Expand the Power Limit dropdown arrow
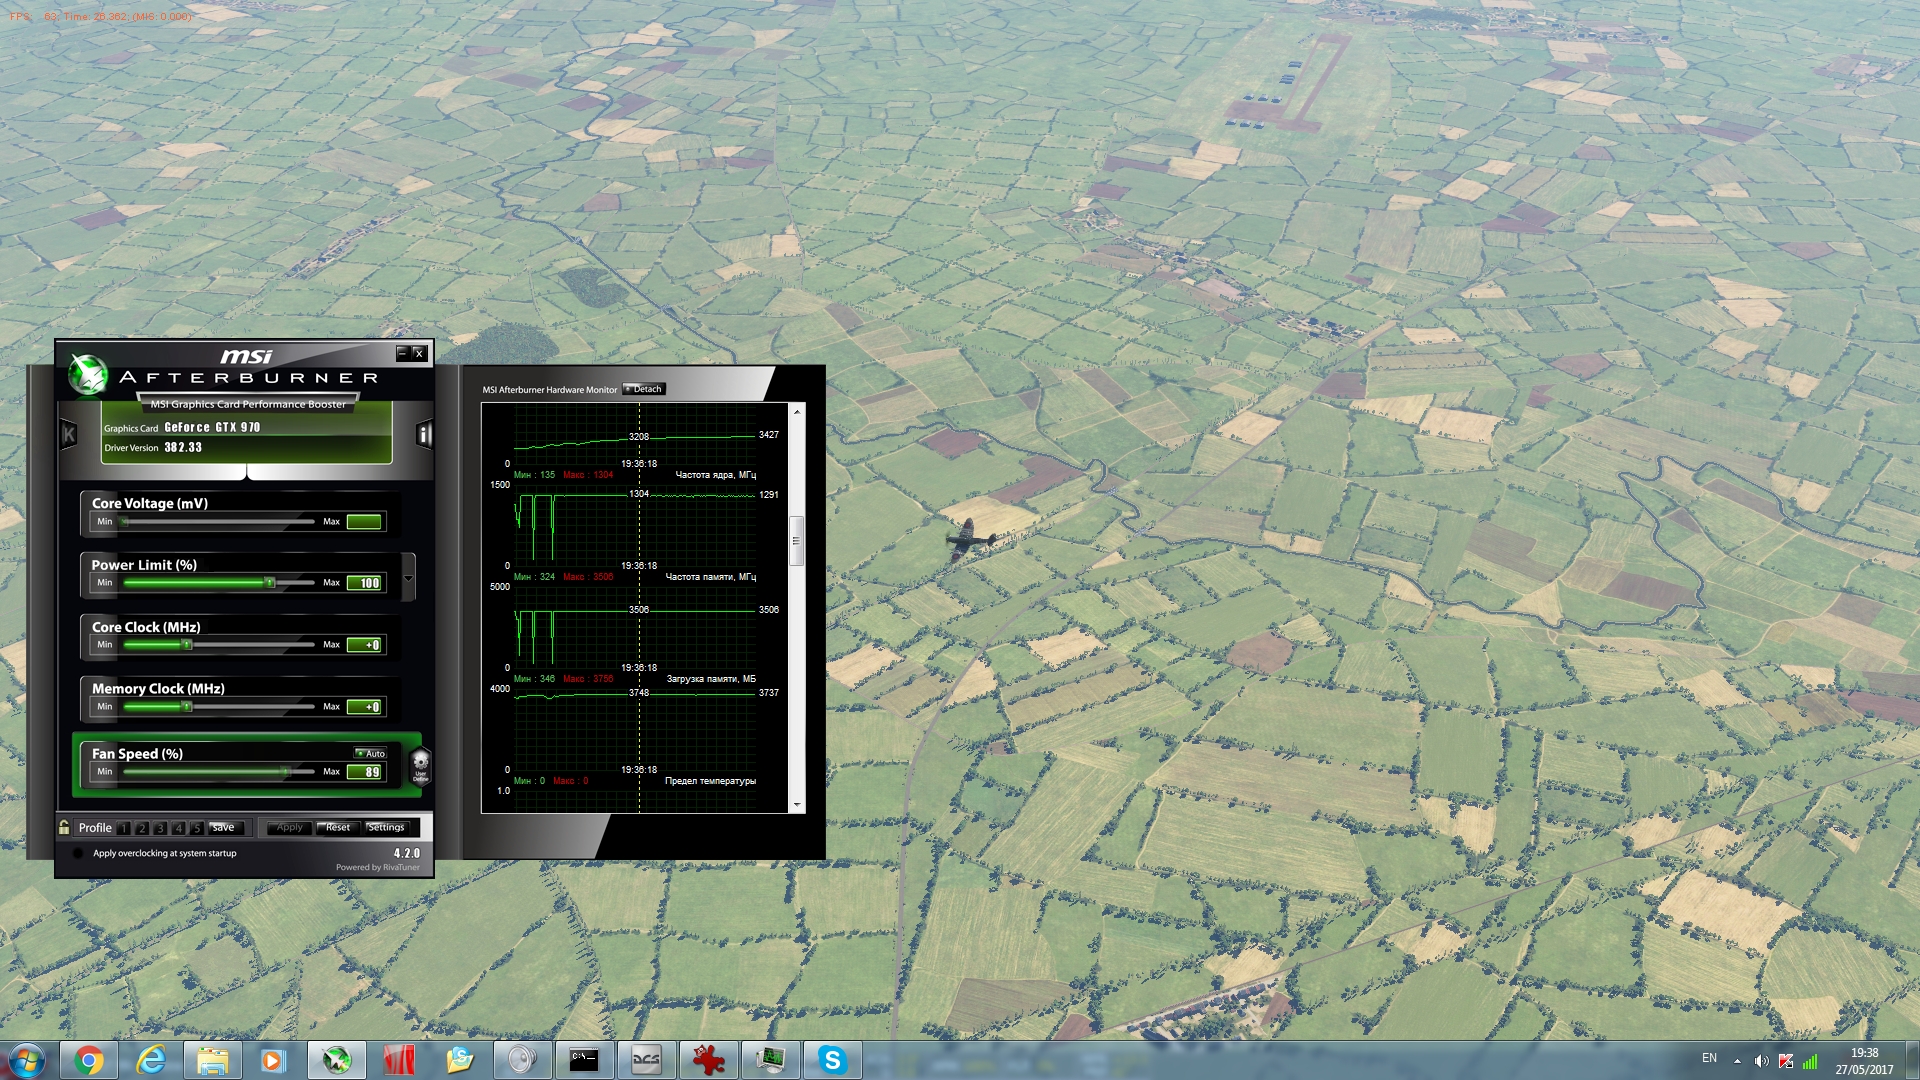This screenshot has height=1080, width=1920. [408, 578]
